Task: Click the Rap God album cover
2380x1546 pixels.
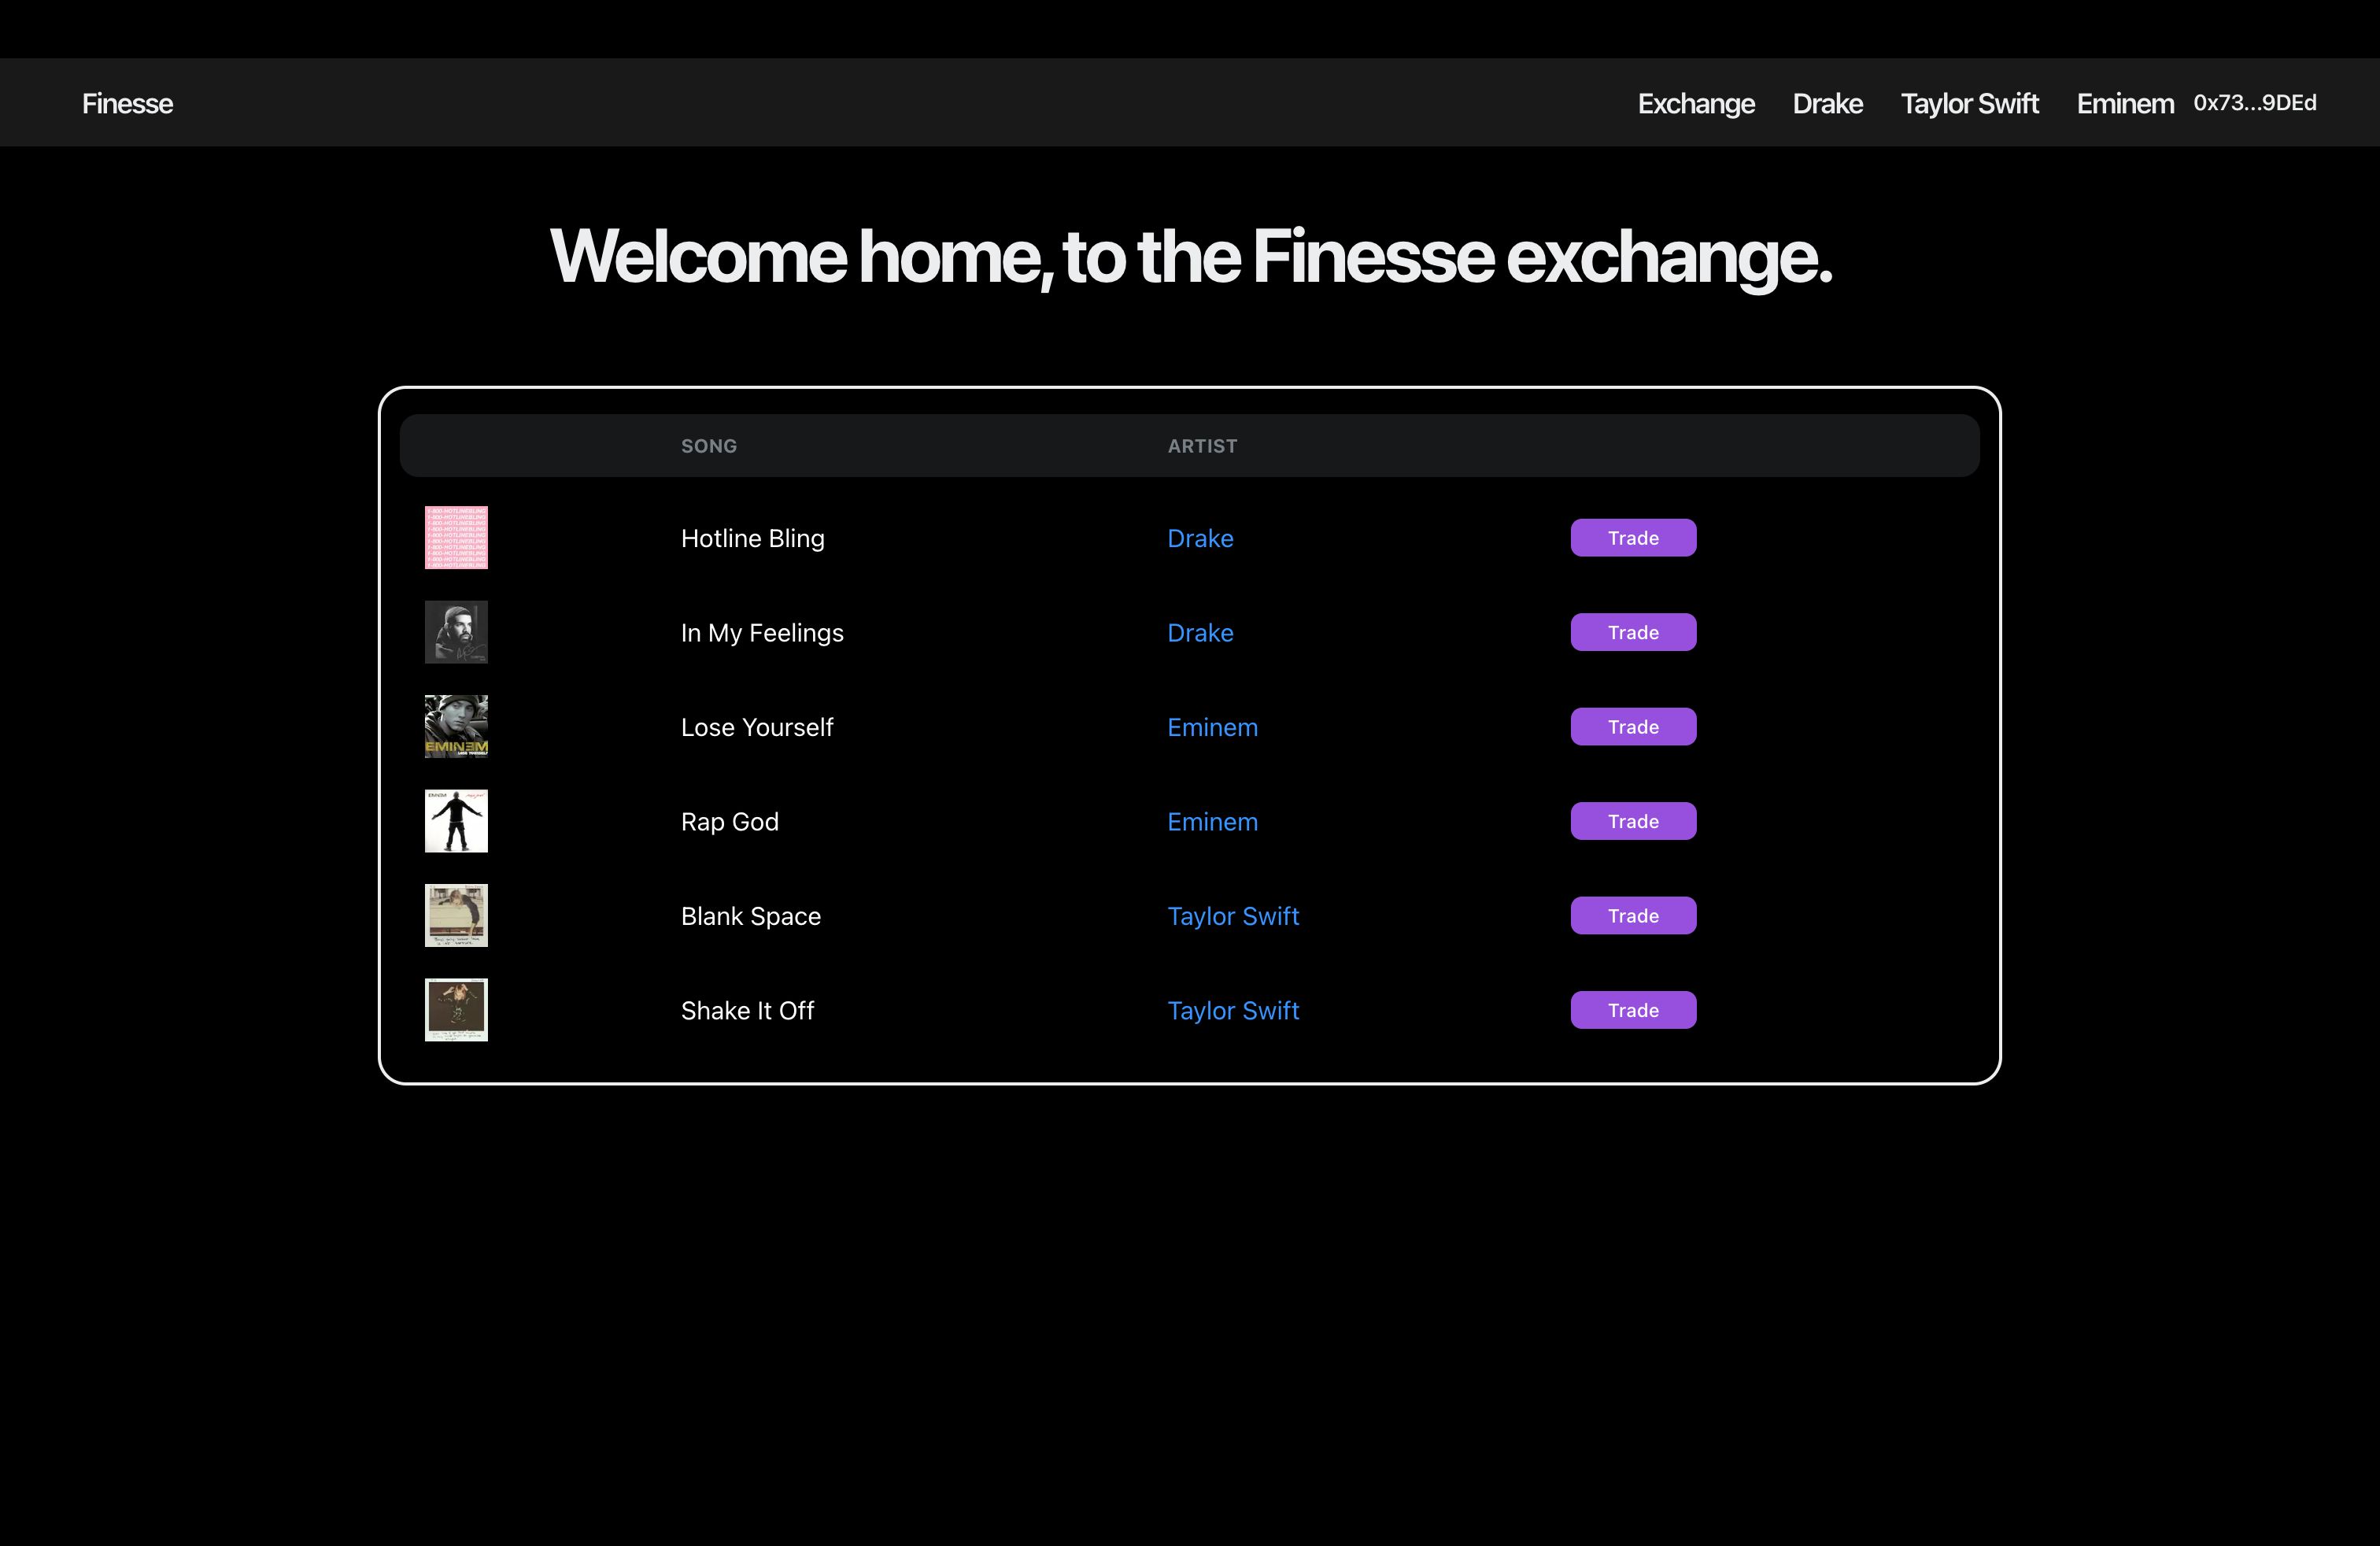Action: click(456, 821)
